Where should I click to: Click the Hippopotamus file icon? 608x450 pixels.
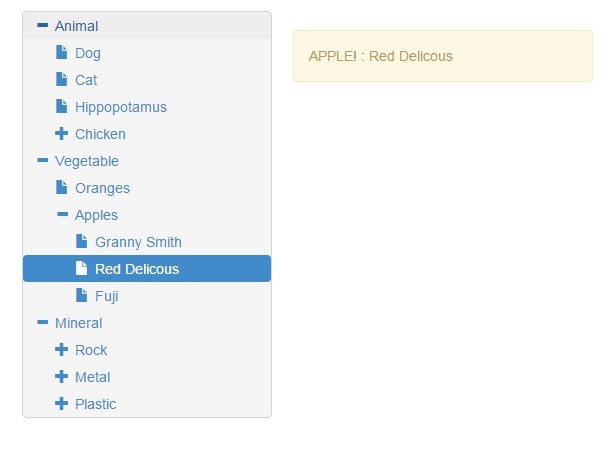(62, 107)
